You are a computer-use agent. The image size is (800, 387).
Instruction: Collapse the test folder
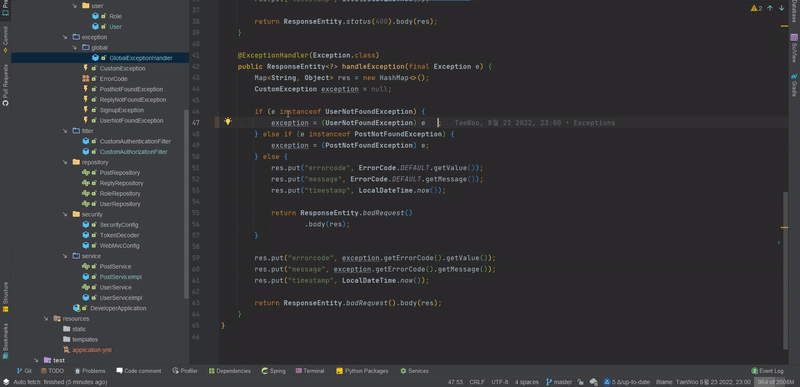pyautogui.click(x=37, y=360)
